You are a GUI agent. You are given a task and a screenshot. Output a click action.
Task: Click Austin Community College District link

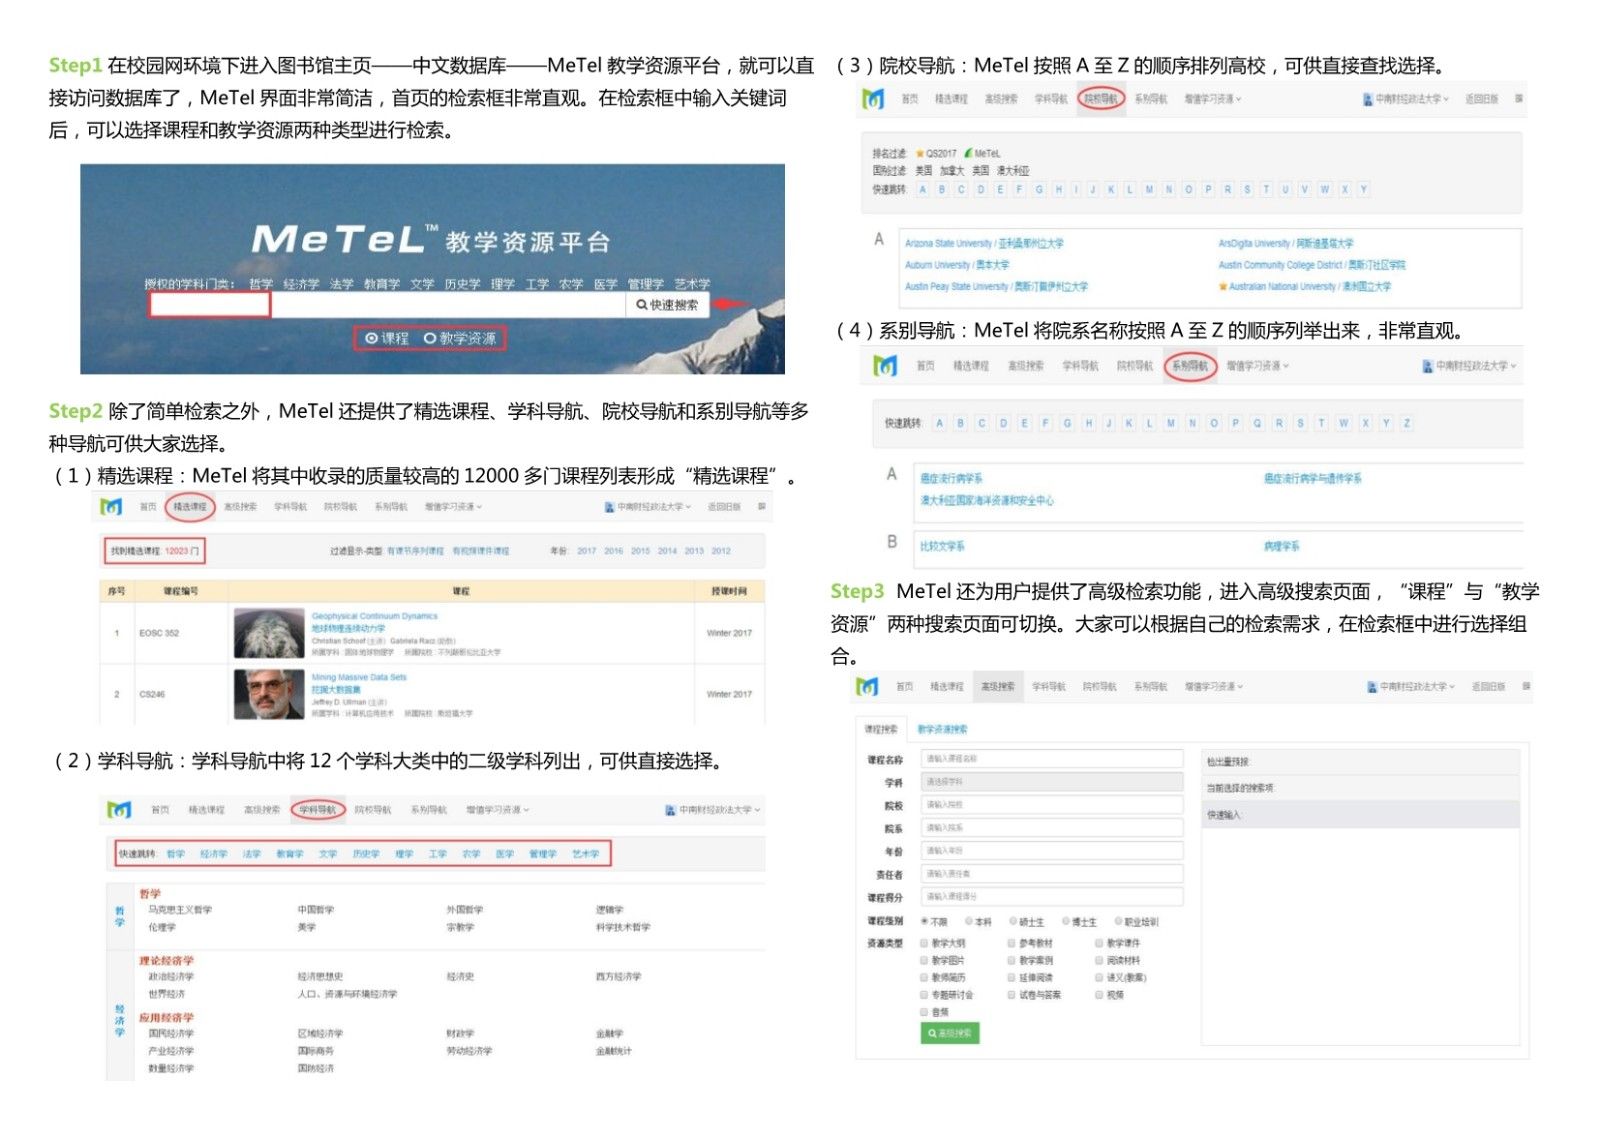pos(1312,265)
